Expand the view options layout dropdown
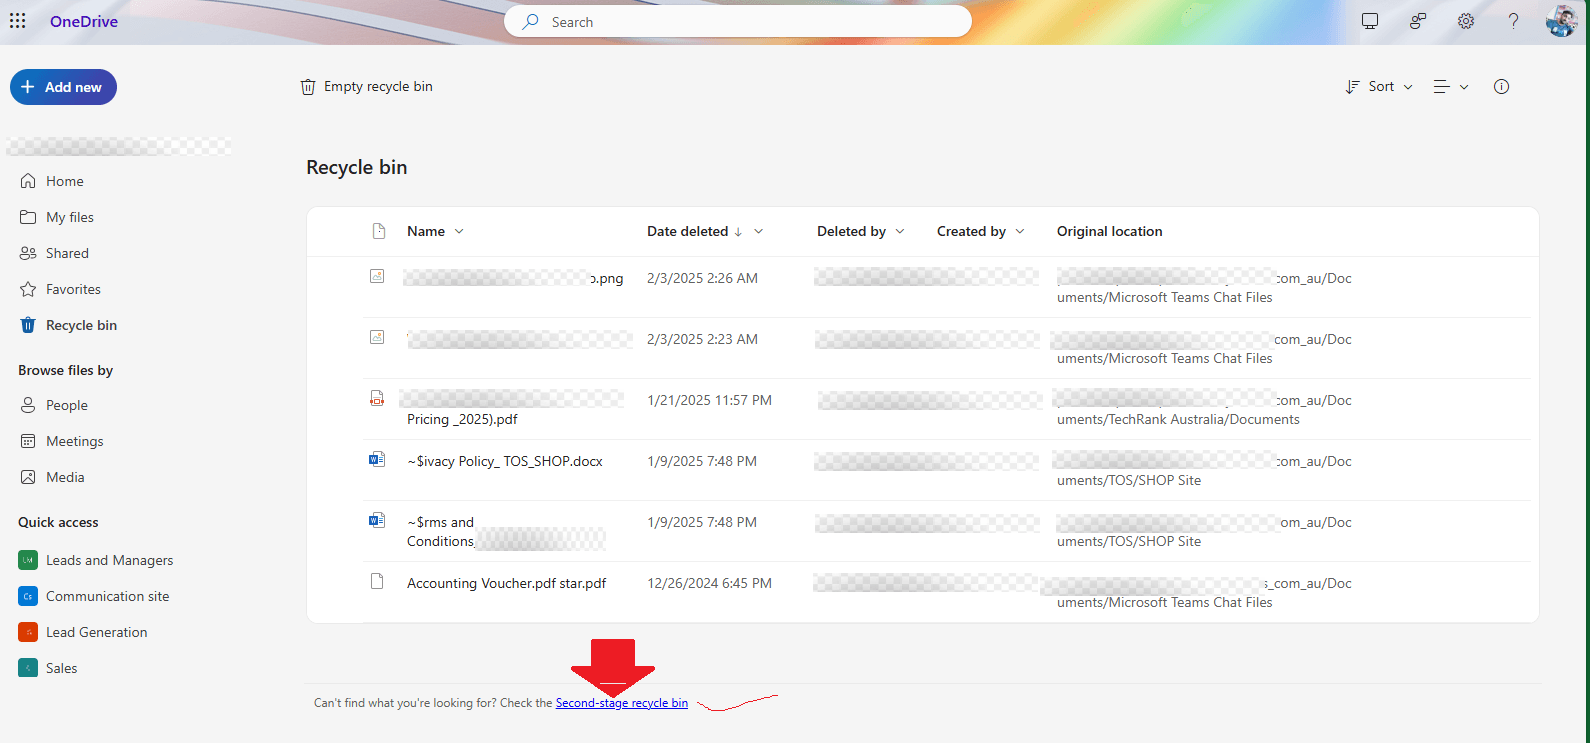 pyautogui.click(x=1450, y=87)
